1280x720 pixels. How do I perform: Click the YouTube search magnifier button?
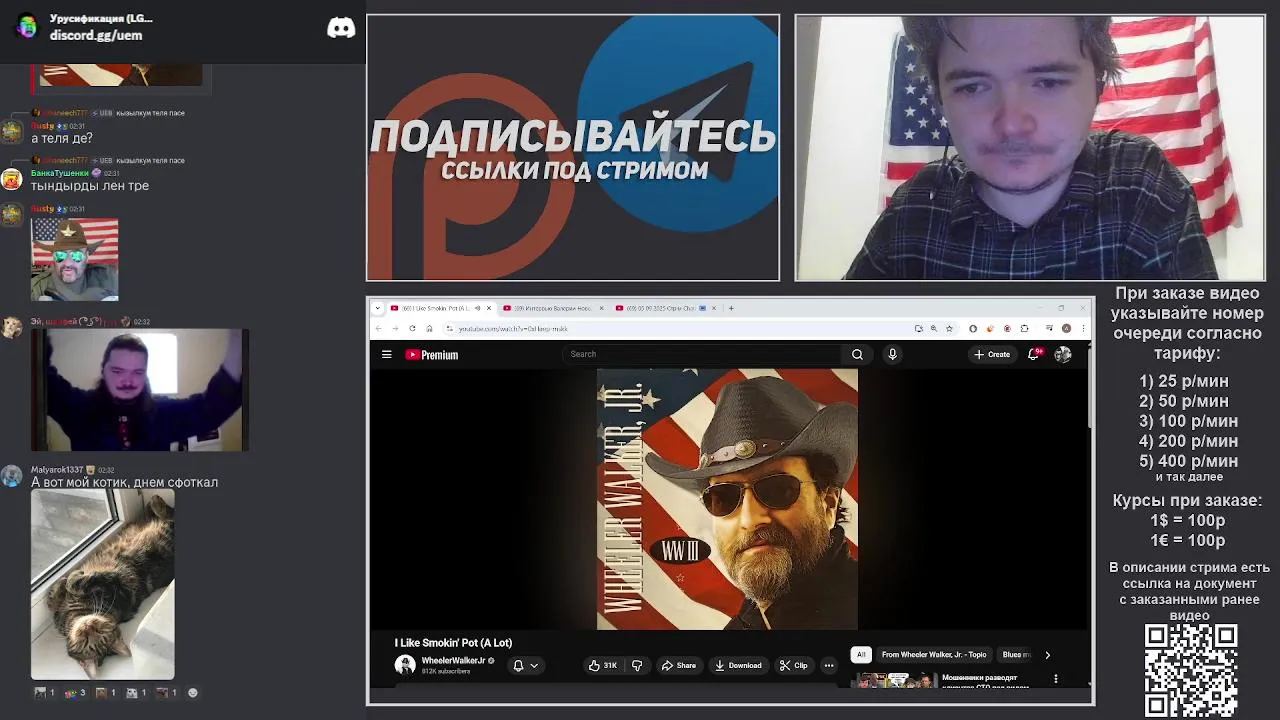coord(857,354)
